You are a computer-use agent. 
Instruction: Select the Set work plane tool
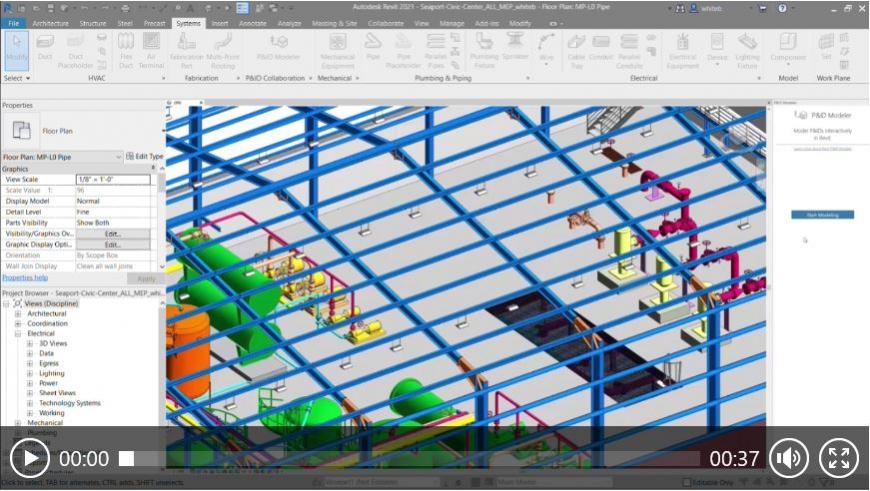[826, 48]
